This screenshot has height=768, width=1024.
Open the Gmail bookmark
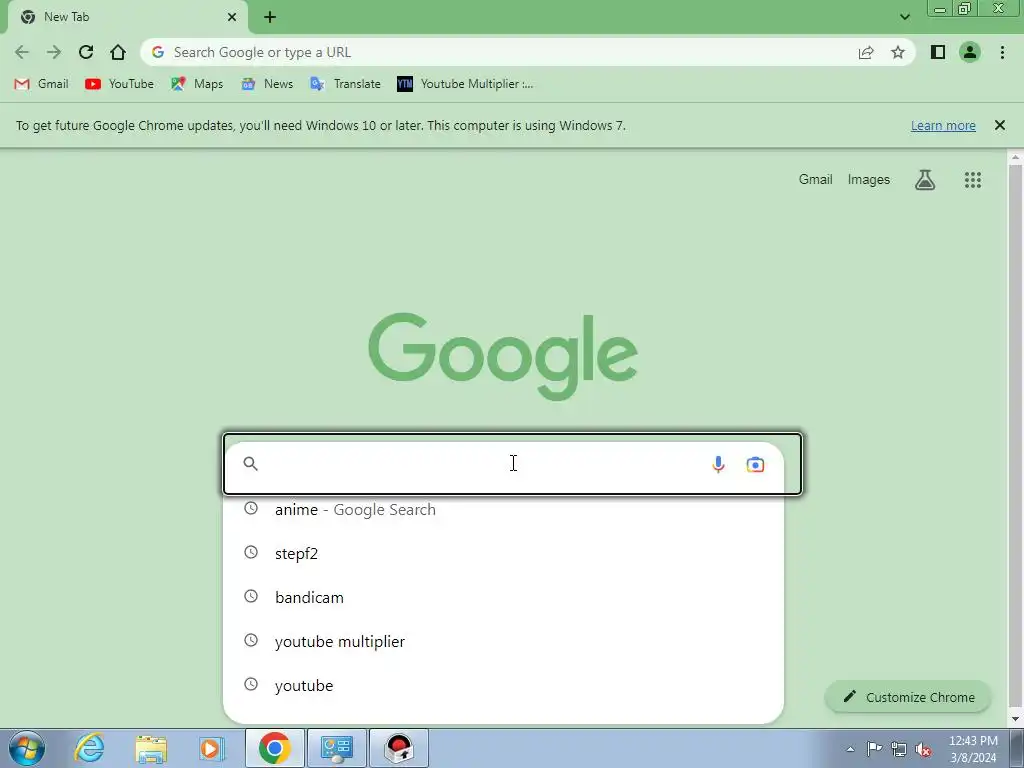point(42,84)
